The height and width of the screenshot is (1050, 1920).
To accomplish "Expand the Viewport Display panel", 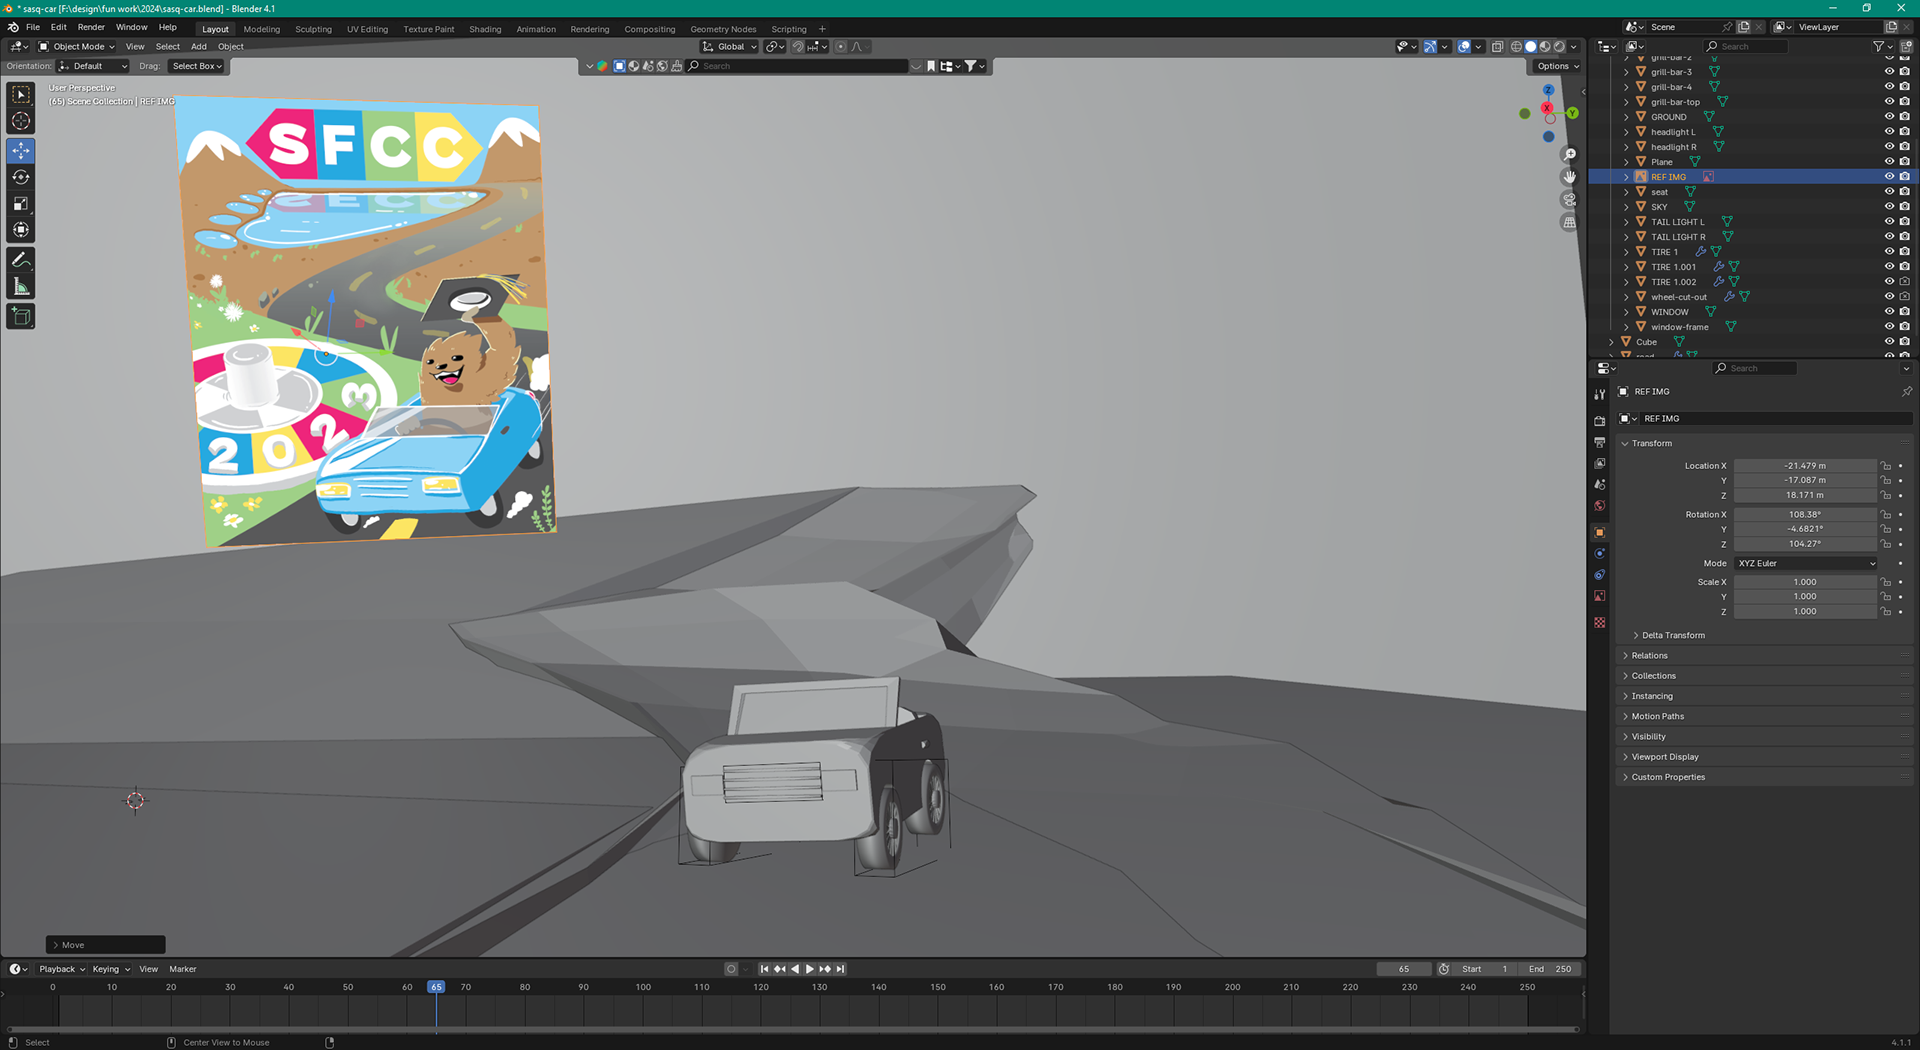I will (x=1664, y=757).
